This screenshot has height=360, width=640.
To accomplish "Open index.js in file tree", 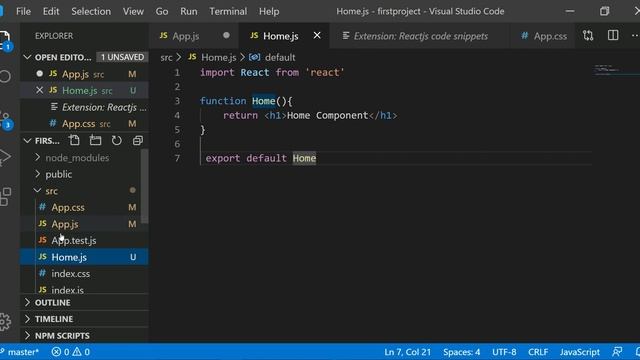I will pyautogui.click(x=84, y=289).
